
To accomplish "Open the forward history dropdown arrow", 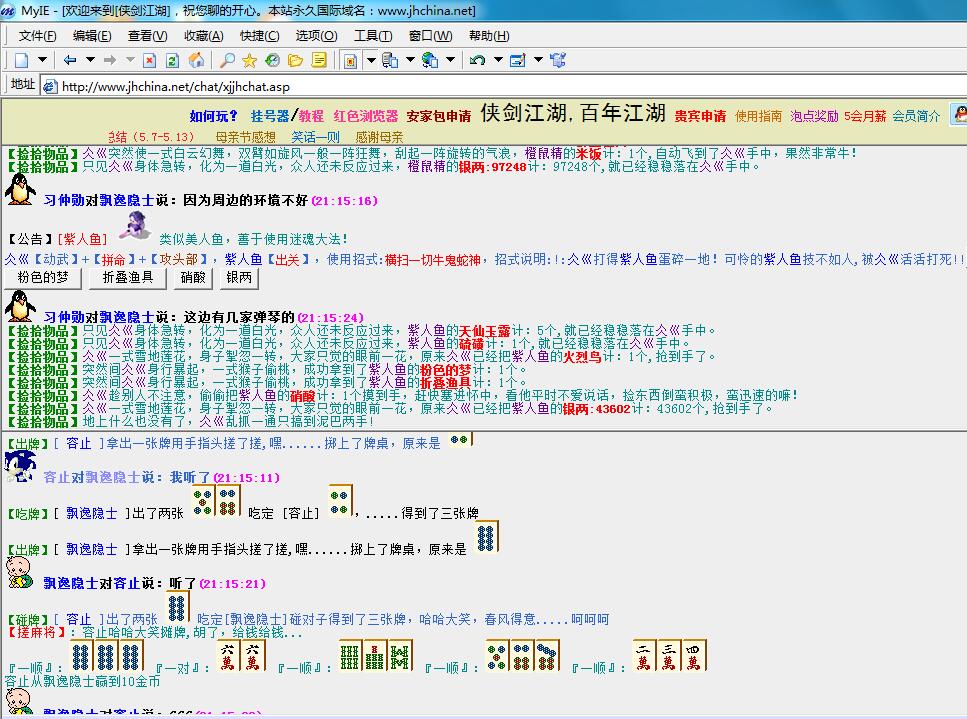I will click(130, 60).
